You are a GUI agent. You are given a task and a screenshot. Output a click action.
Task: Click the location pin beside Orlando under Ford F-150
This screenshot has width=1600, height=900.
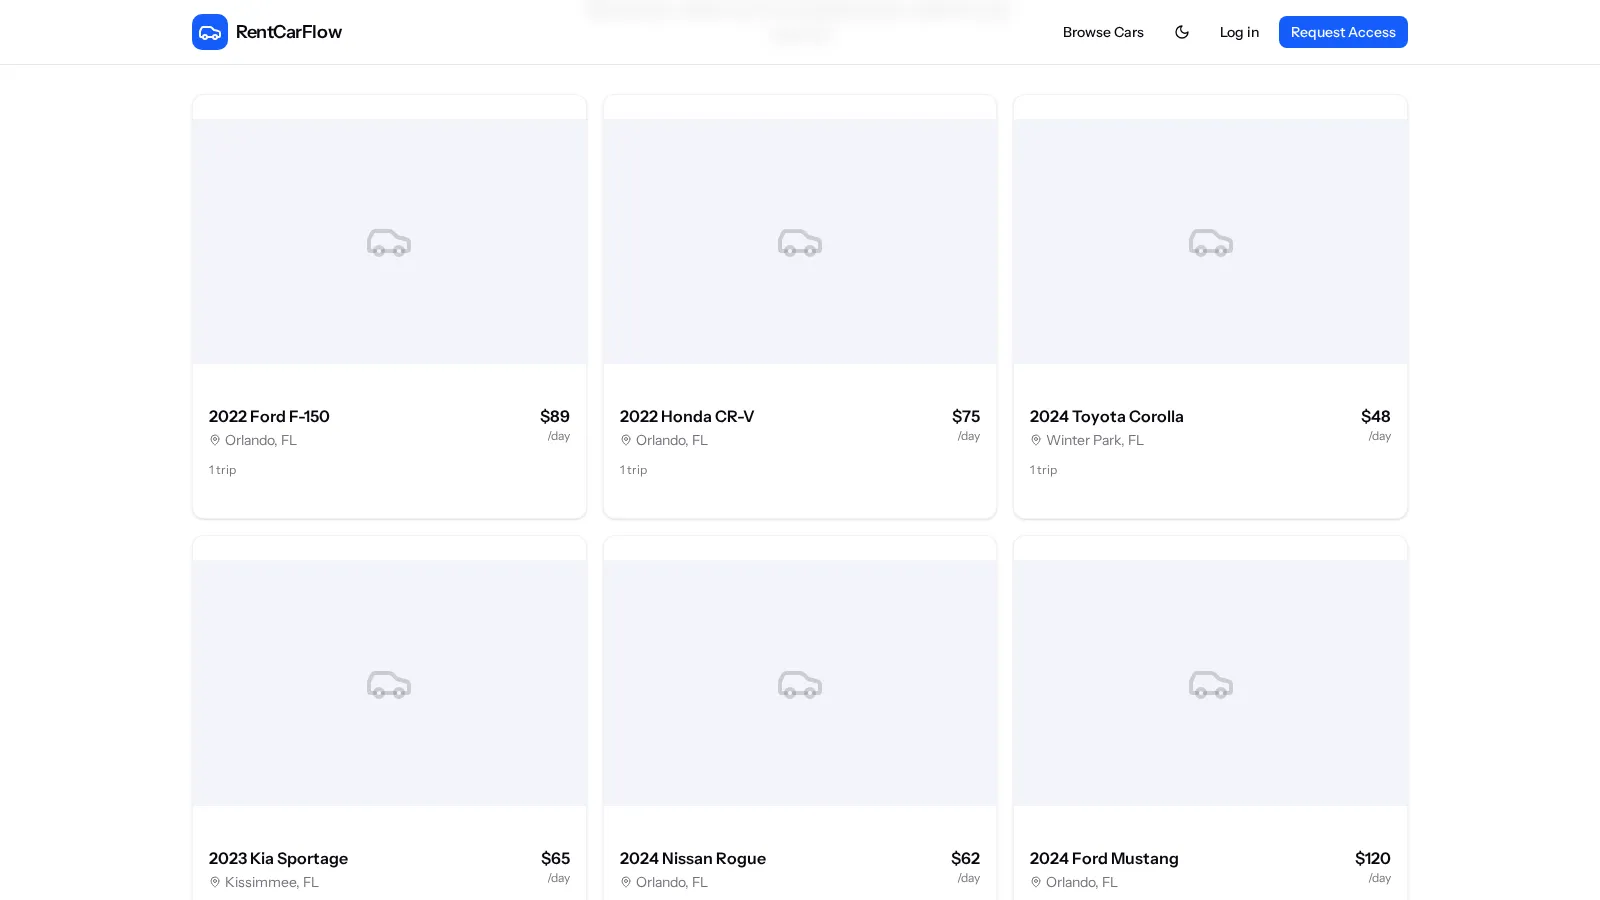coord(215,440)
